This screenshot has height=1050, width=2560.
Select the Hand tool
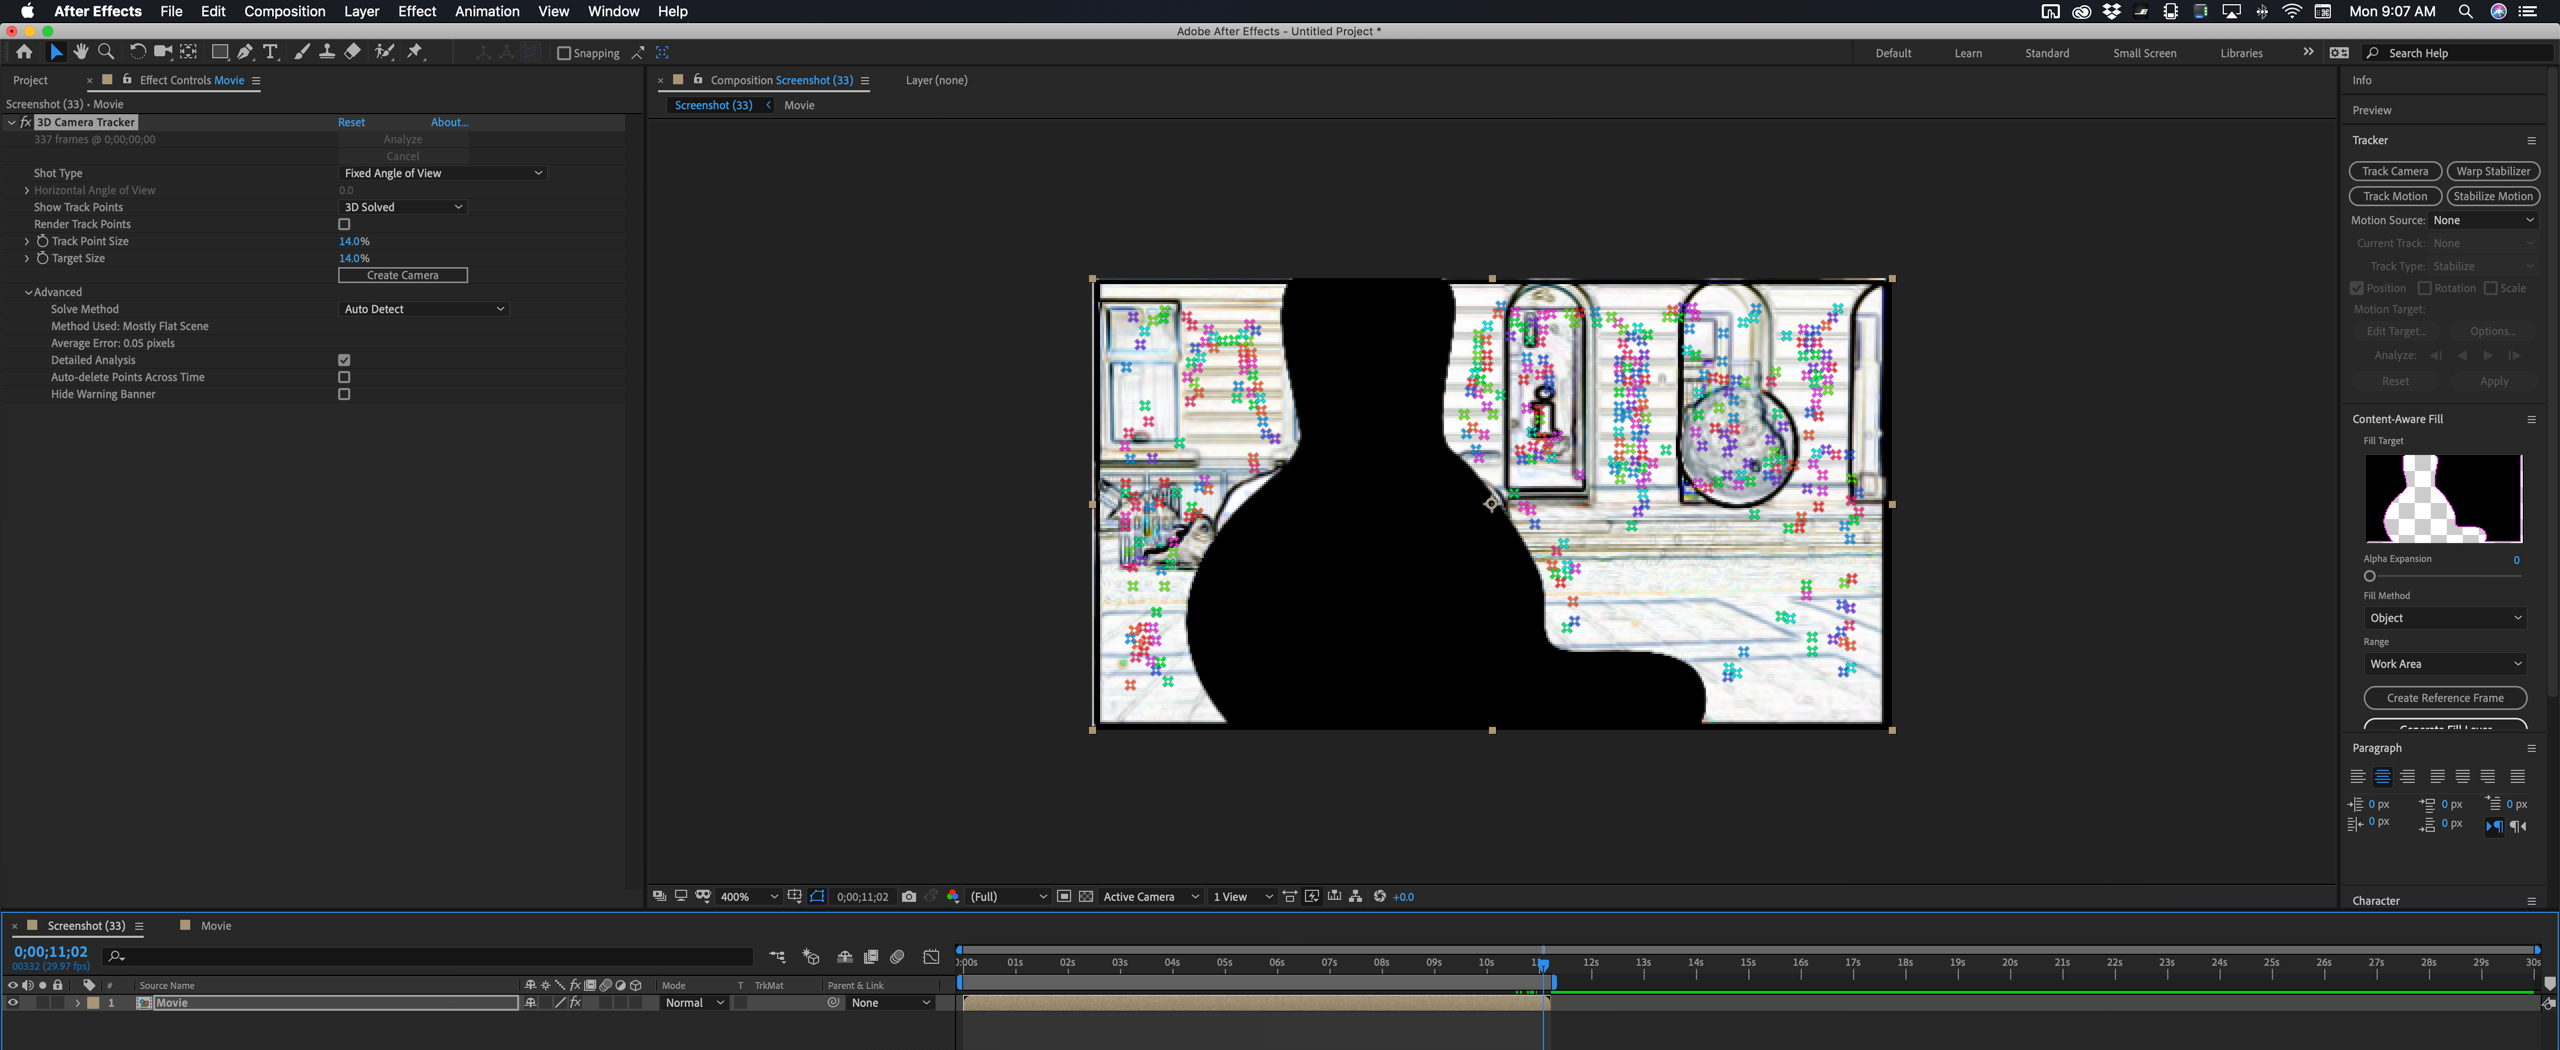pyautogui.click(x=81, y=51)
